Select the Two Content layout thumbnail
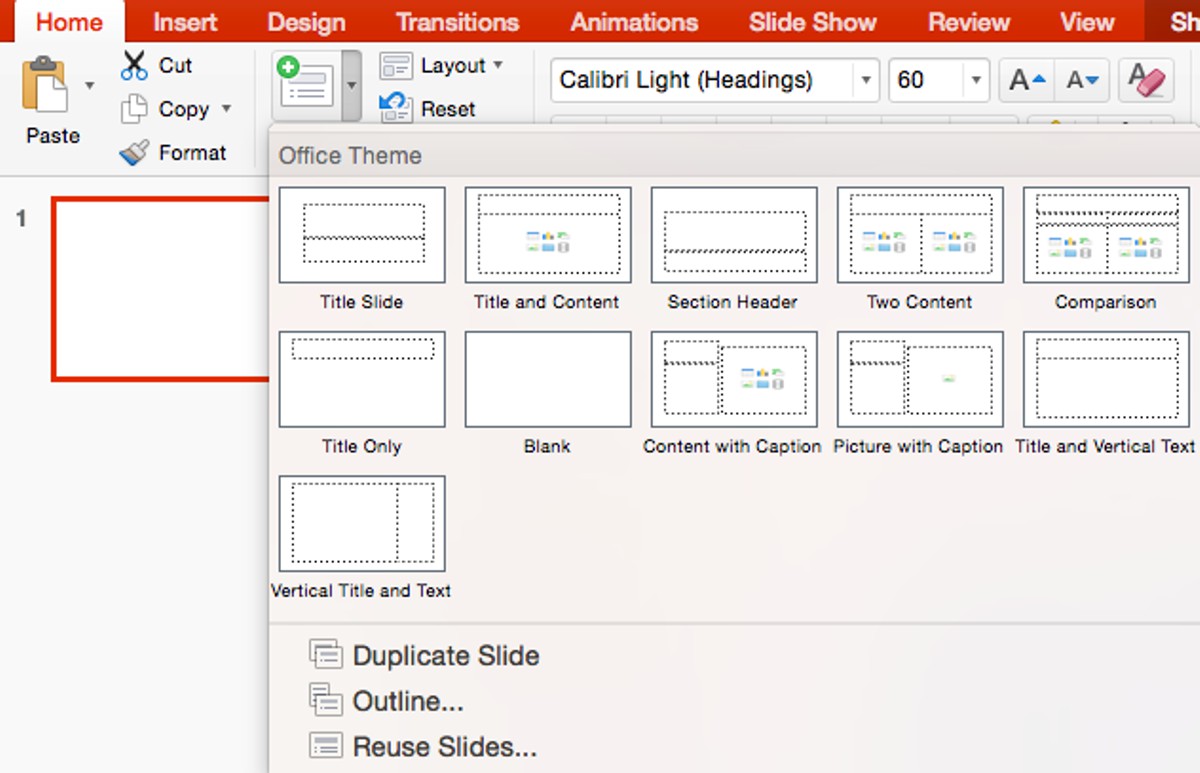1200x773 pixels. click(920, 235)
